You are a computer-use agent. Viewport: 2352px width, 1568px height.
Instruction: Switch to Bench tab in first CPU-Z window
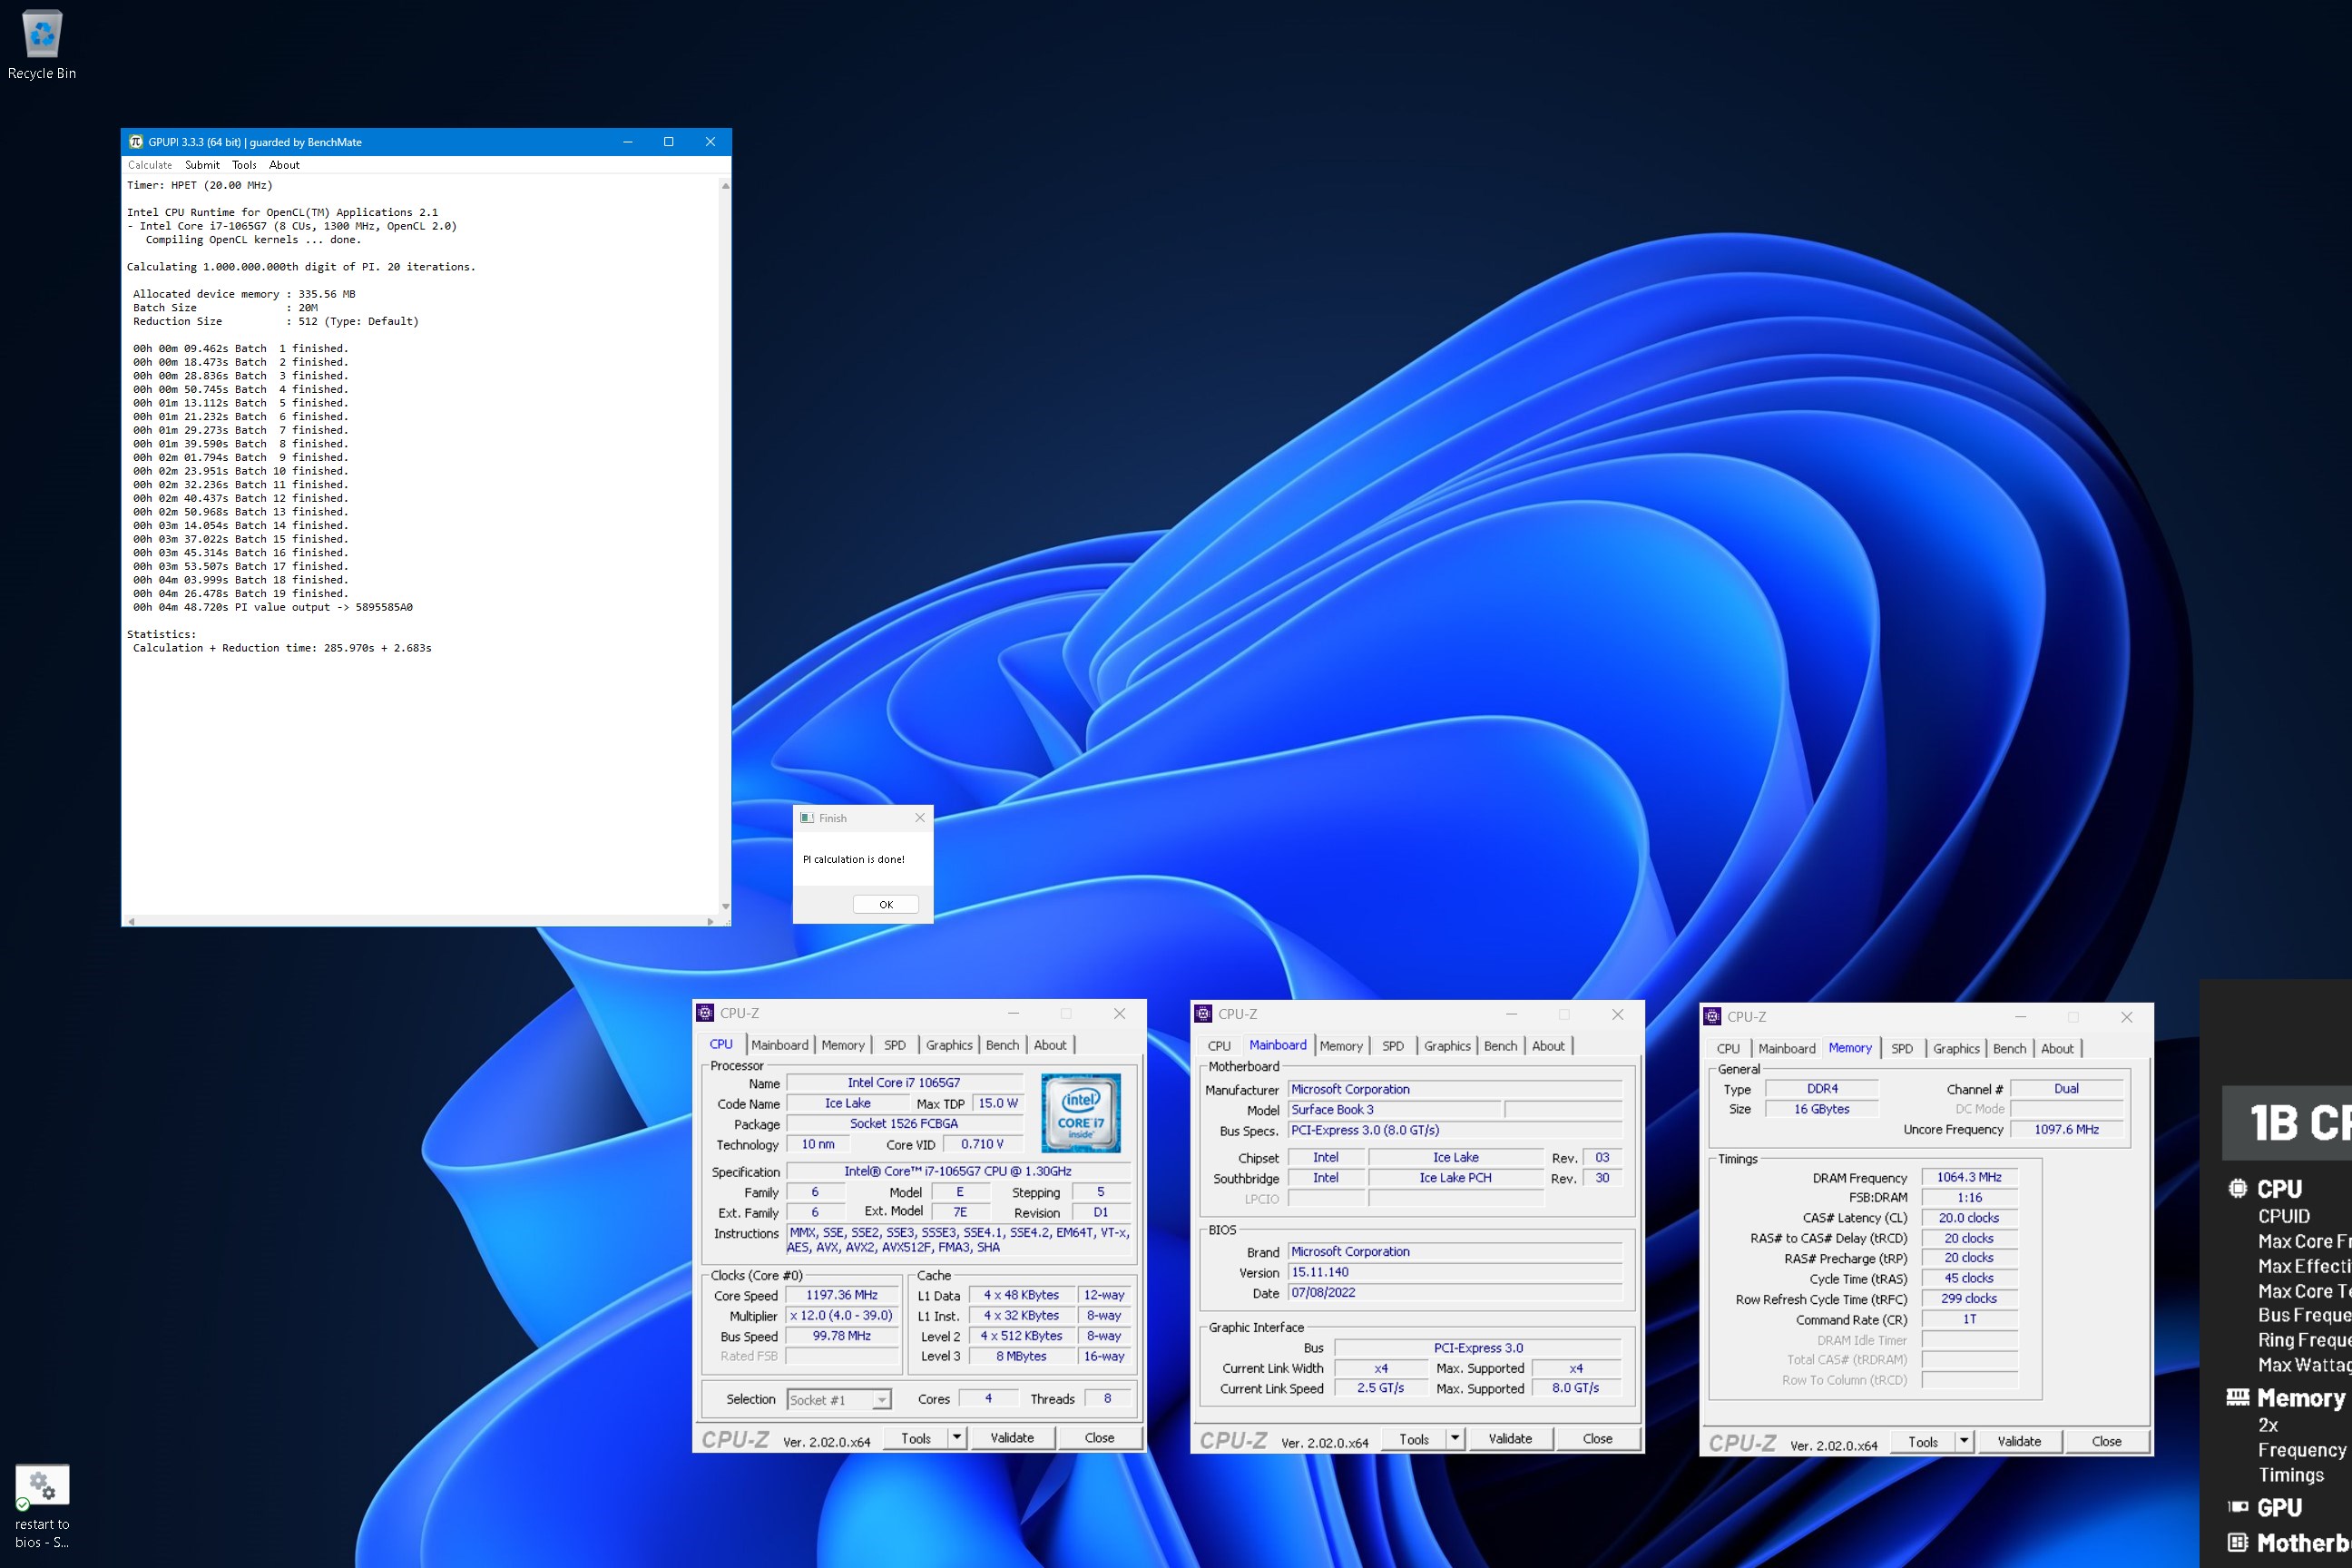point(1002,1045)
